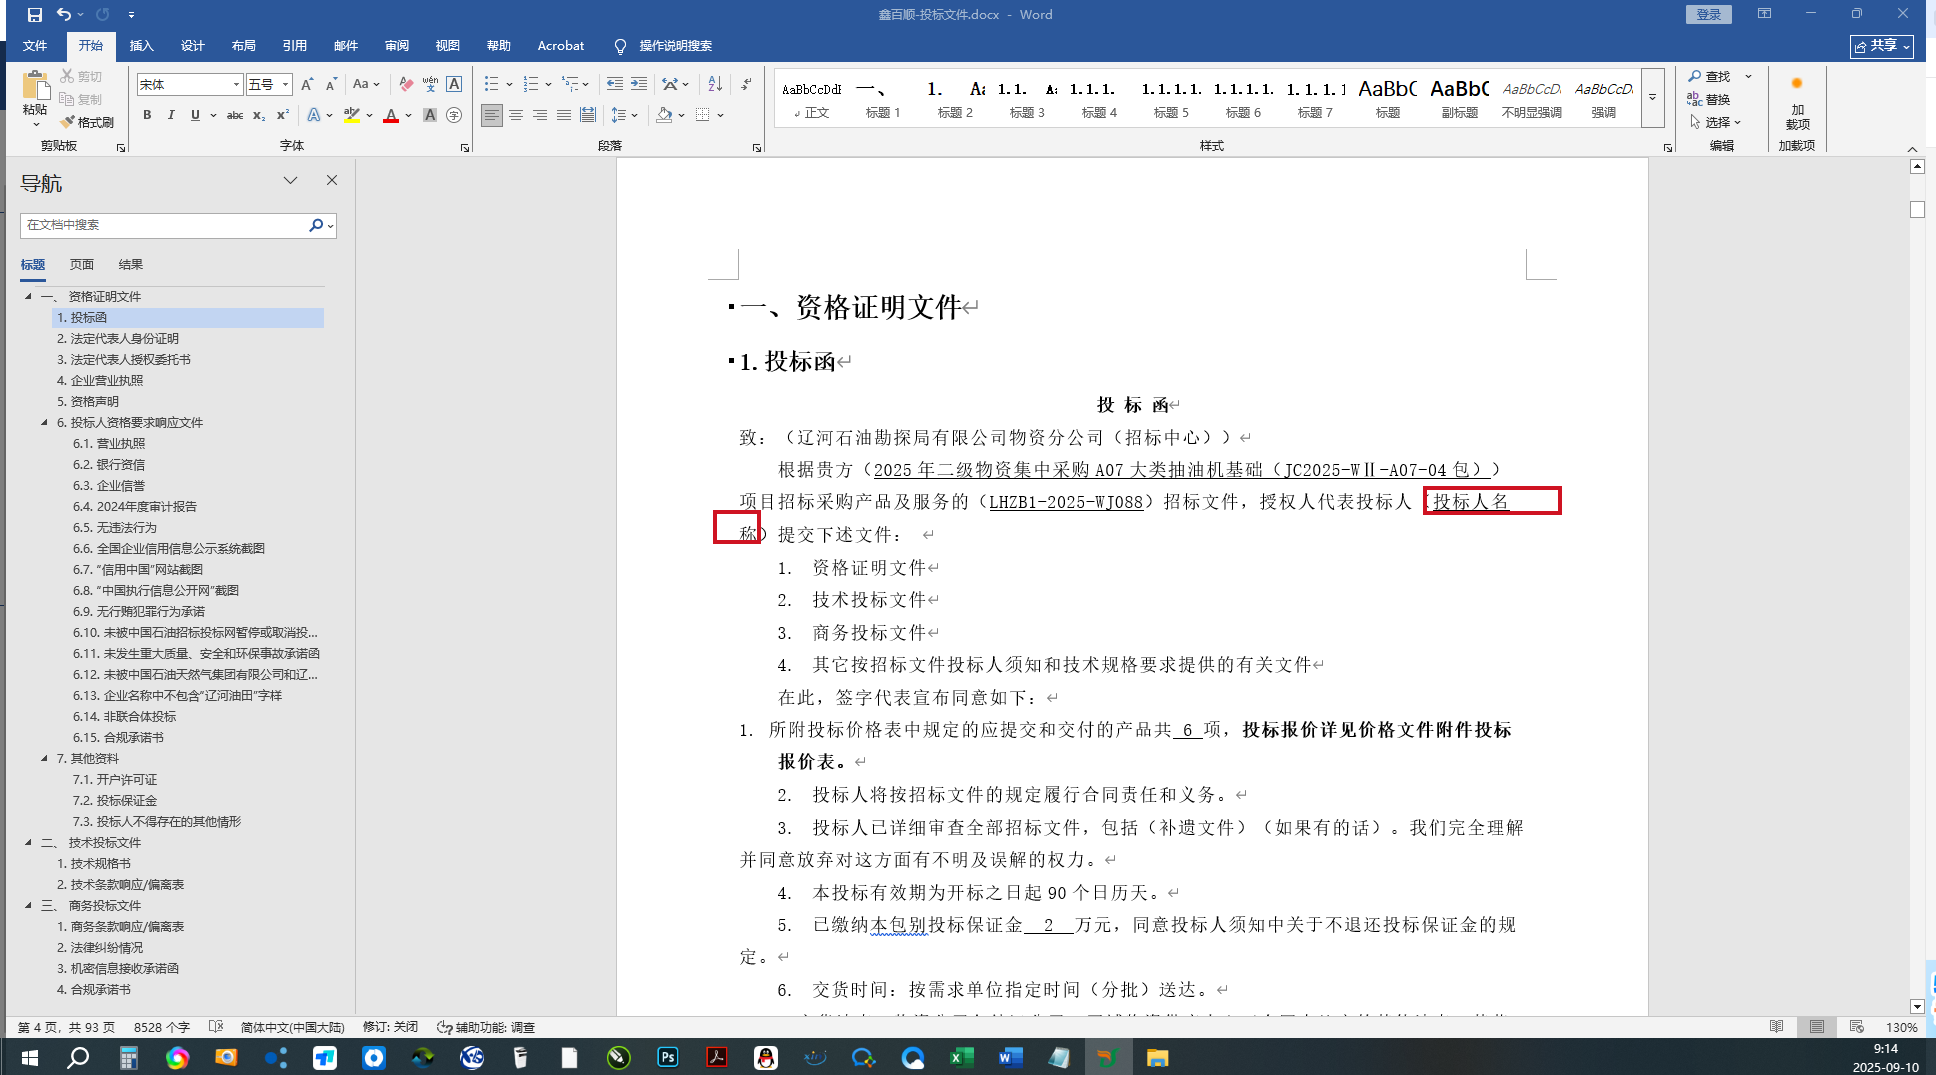Center-align the paragraph
Screen dimensions: 1936x1075
[516, 115]
